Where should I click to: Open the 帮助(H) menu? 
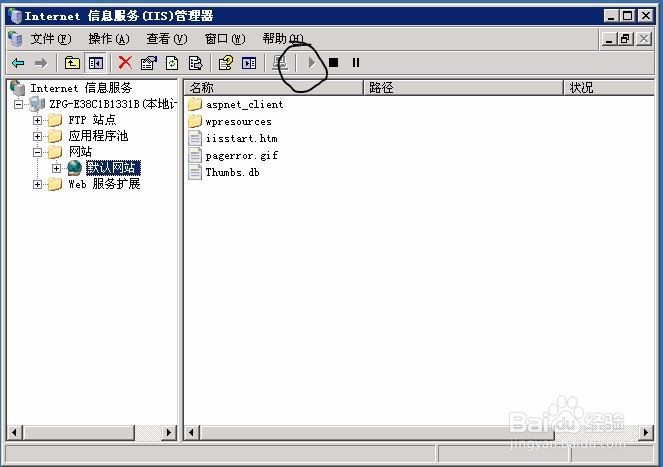tap(283, 39)
